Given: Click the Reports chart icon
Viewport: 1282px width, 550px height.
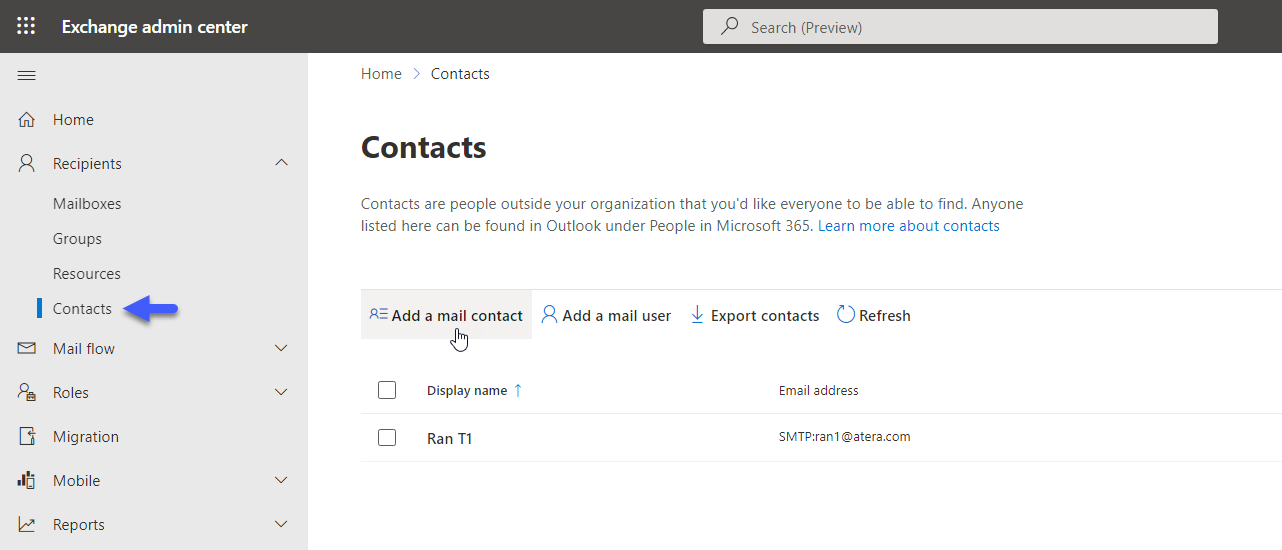Looking at the screenshot, I should (27, 524).
